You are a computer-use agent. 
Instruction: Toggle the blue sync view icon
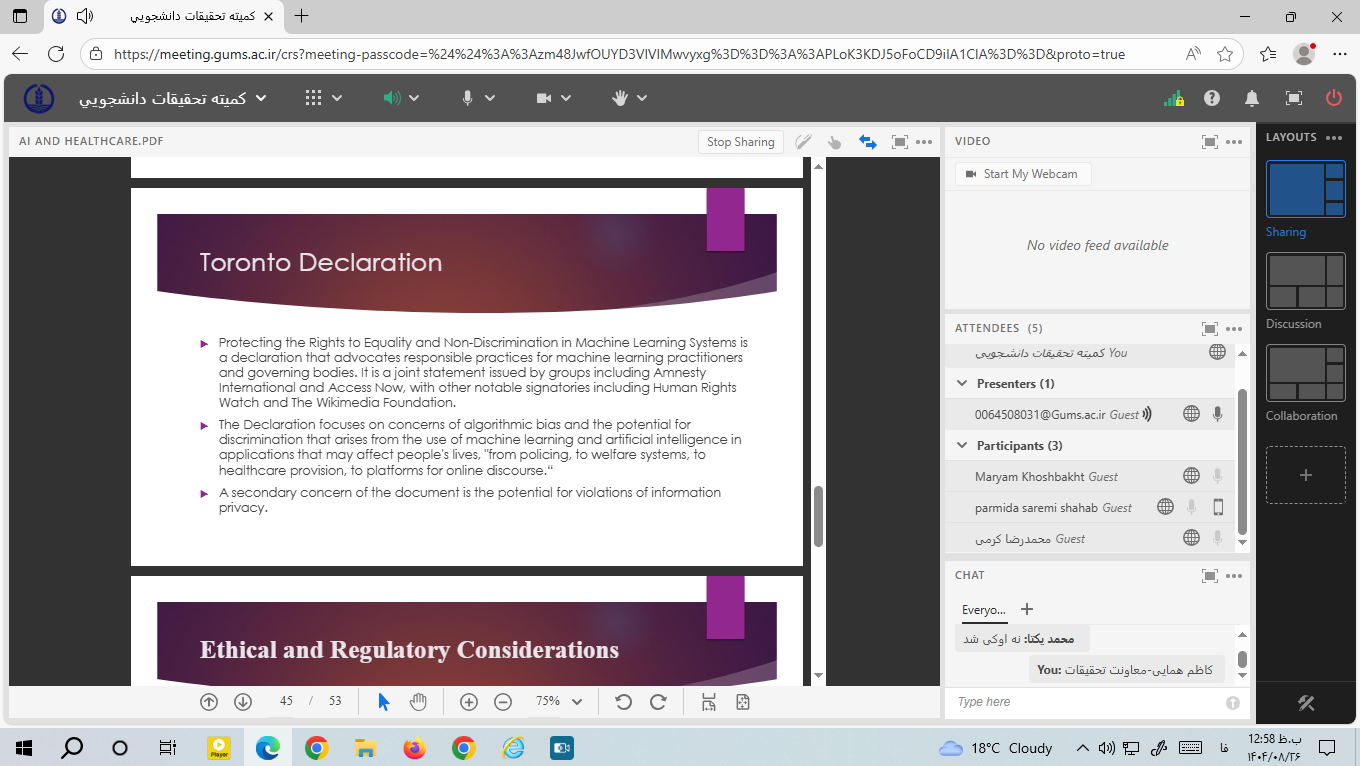pos(868,142)
